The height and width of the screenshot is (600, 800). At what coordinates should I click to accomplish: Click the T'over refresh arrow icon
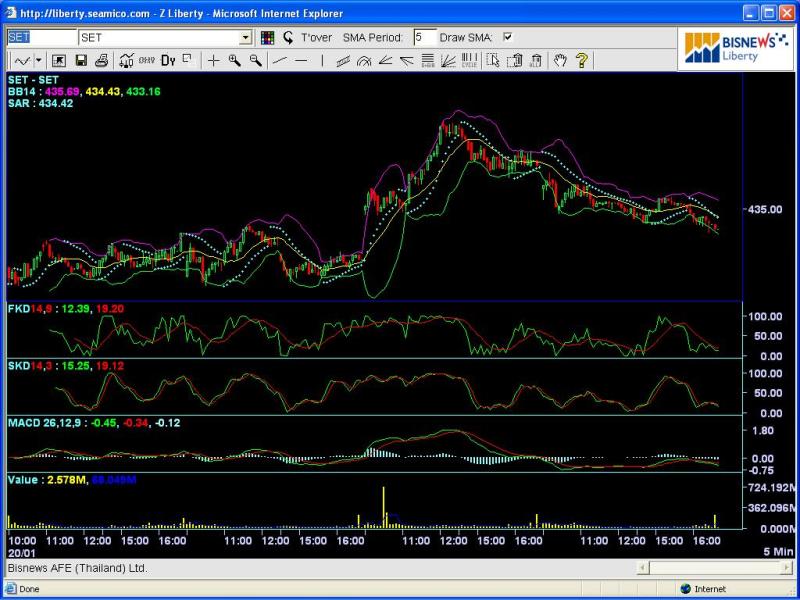click(x=288, y=37)
